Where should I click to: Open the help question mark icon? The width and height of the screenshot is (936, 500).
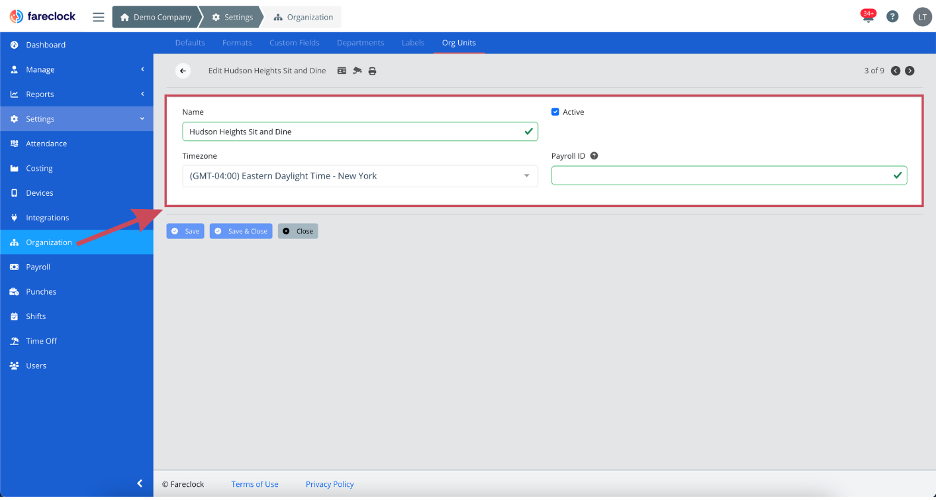(x=892, y=17)
